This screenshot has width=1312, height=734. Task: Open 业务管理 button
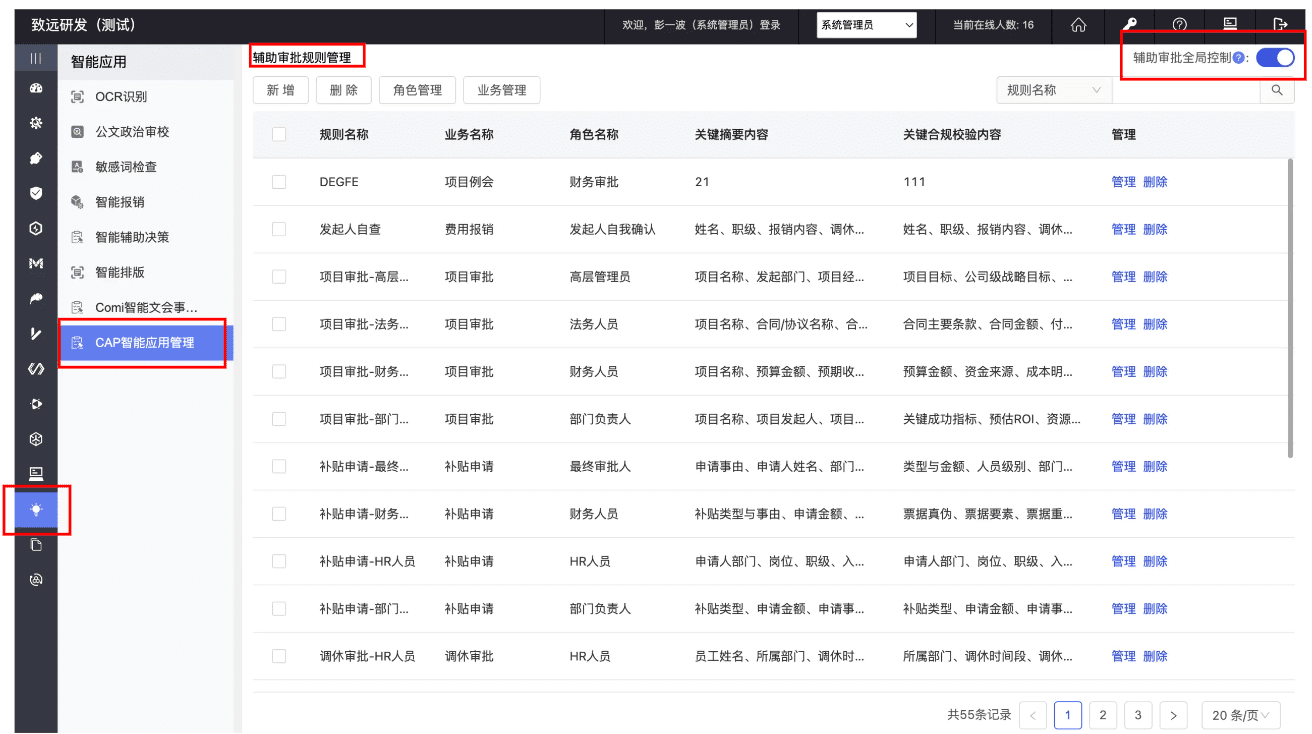tap(502, 90)
